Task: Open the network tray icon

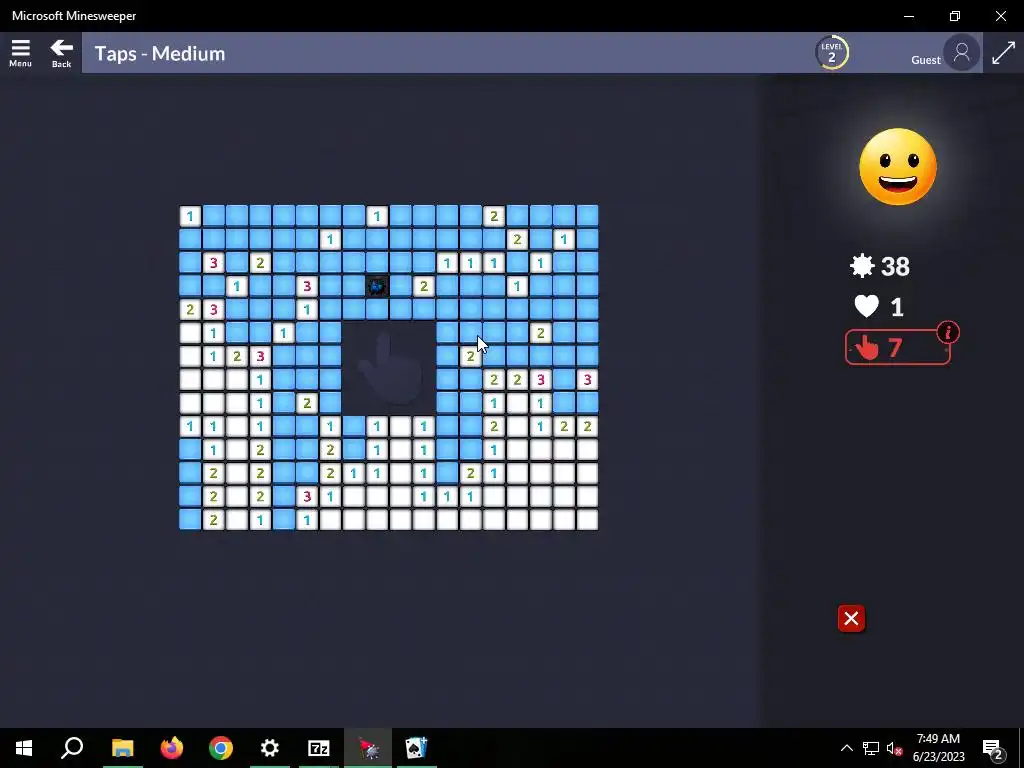Action: coord(871,748)
